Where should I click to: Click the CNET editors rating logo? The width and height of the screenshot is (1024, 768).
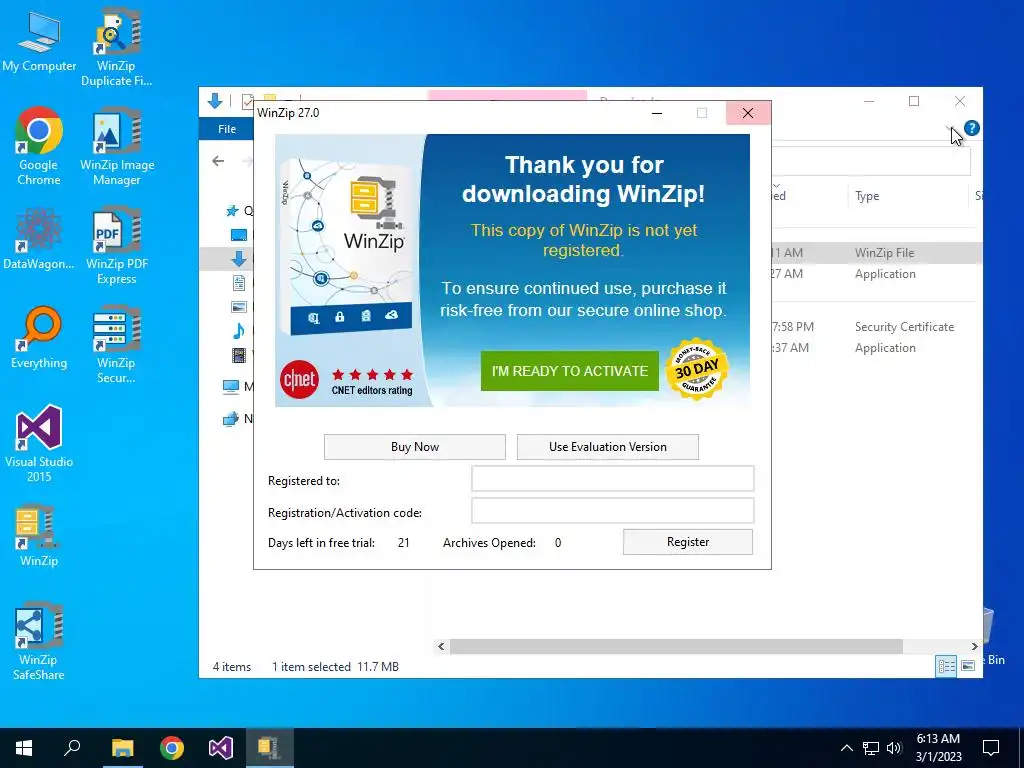pyautogui.click(x=300, y=379)
